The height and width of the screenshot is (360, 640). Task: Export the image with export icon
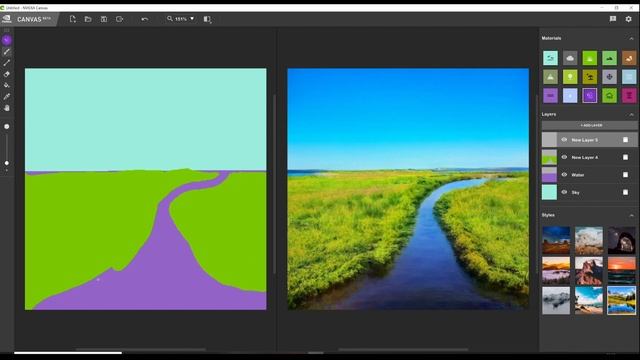tap(119, 19)
